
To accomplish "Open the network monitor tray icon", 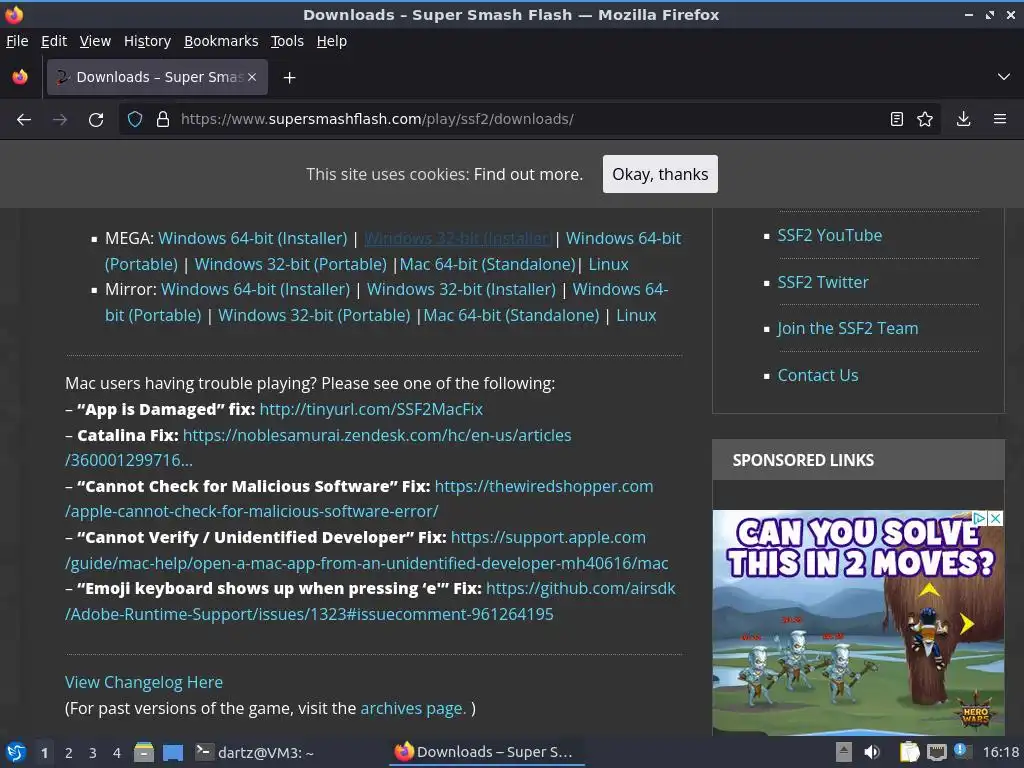I will click(x=936, y=752).
